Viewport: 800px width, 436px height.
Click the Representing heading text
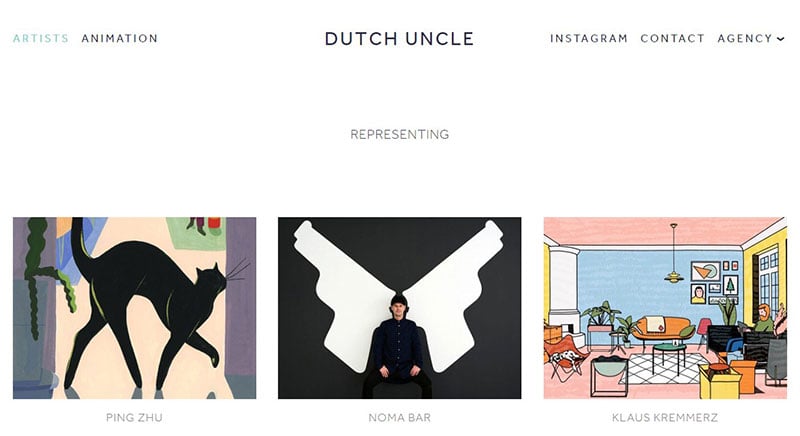(x=399, y=135)
